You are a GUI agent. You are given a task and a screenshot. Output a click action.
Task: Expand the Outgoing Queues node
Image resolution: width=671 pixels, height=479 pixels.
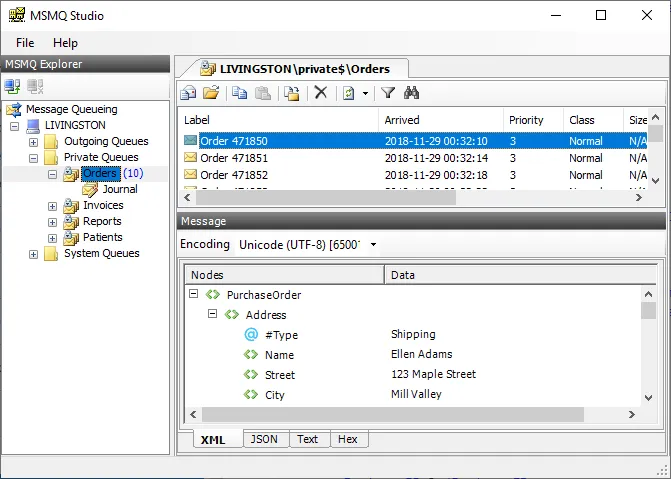[x=33, y=142]
